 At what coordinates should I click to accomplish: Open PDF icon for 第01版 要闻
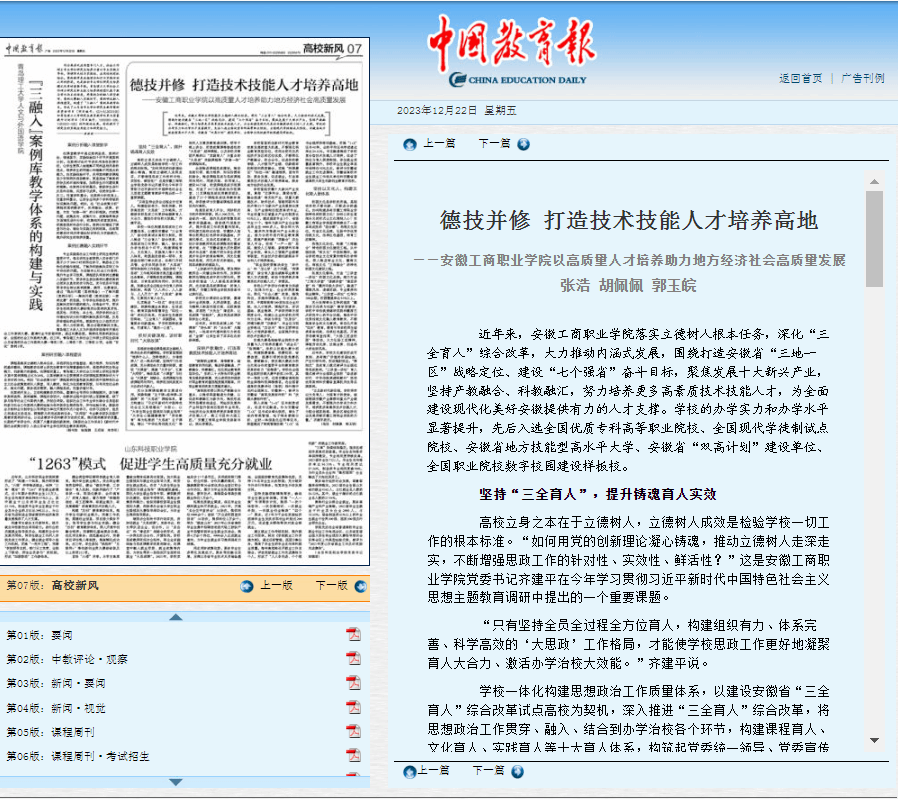click(353, 635)
